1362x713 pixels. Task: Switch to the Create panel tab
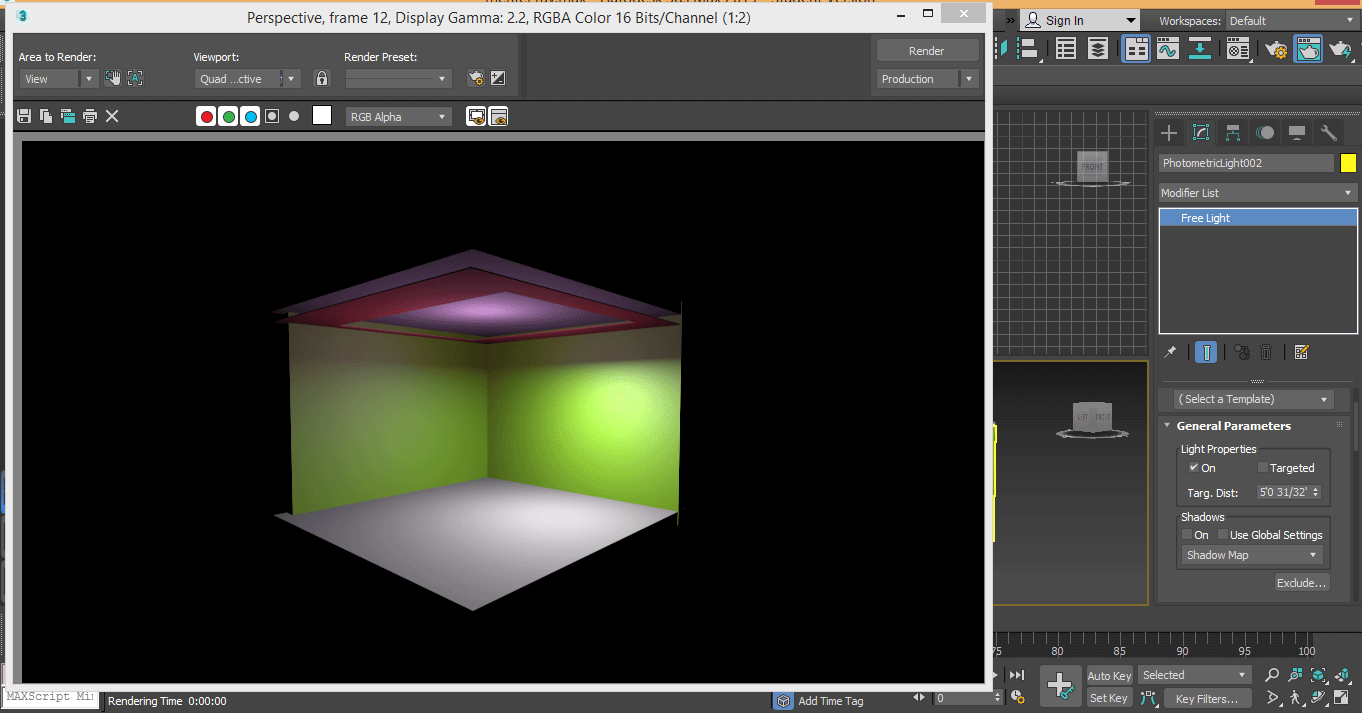(1169, 133)
